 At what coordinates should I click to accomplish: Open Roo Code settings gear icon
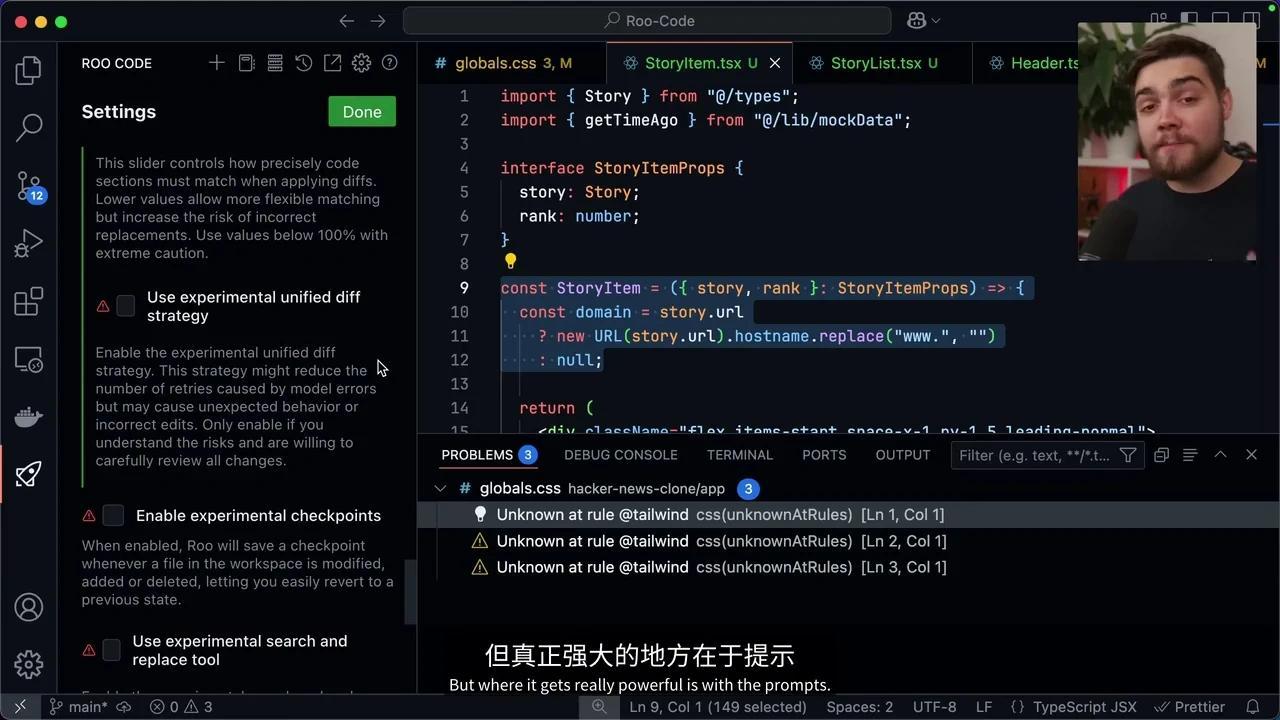(361, 63)
